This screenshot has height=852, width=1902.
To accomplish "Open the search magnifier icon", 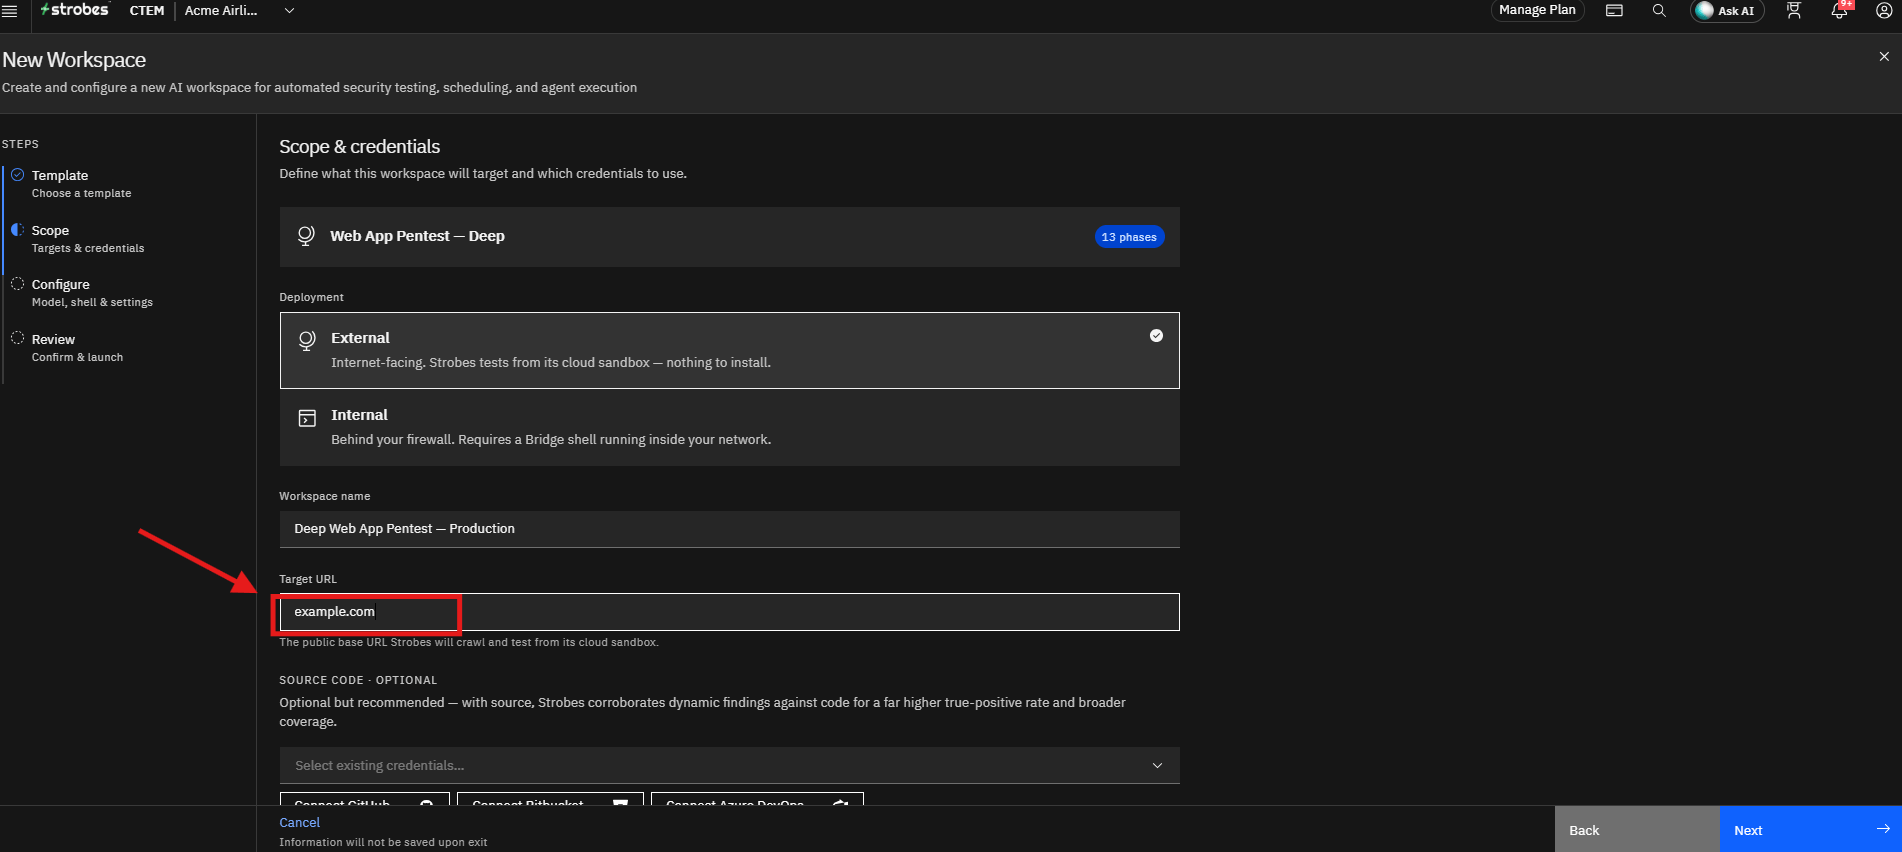I will point(1659,11).
